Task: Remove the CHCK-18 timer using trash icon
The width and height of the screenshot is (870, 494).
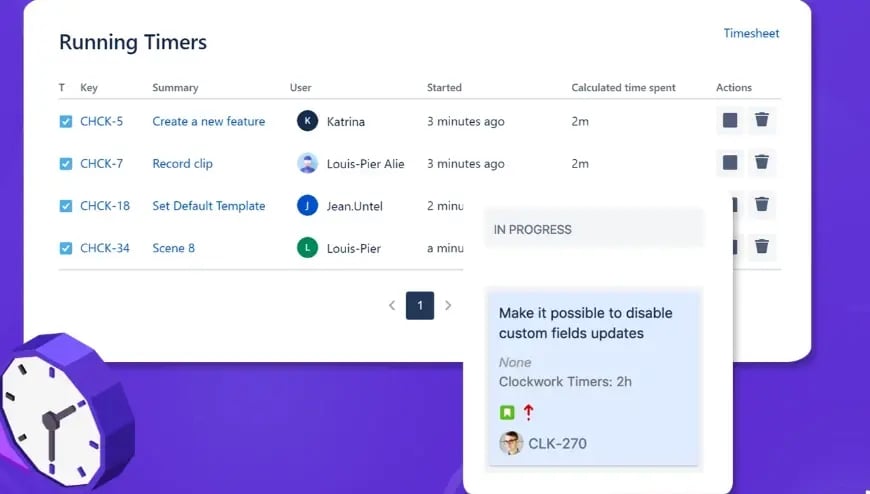Action: [762, 205]
